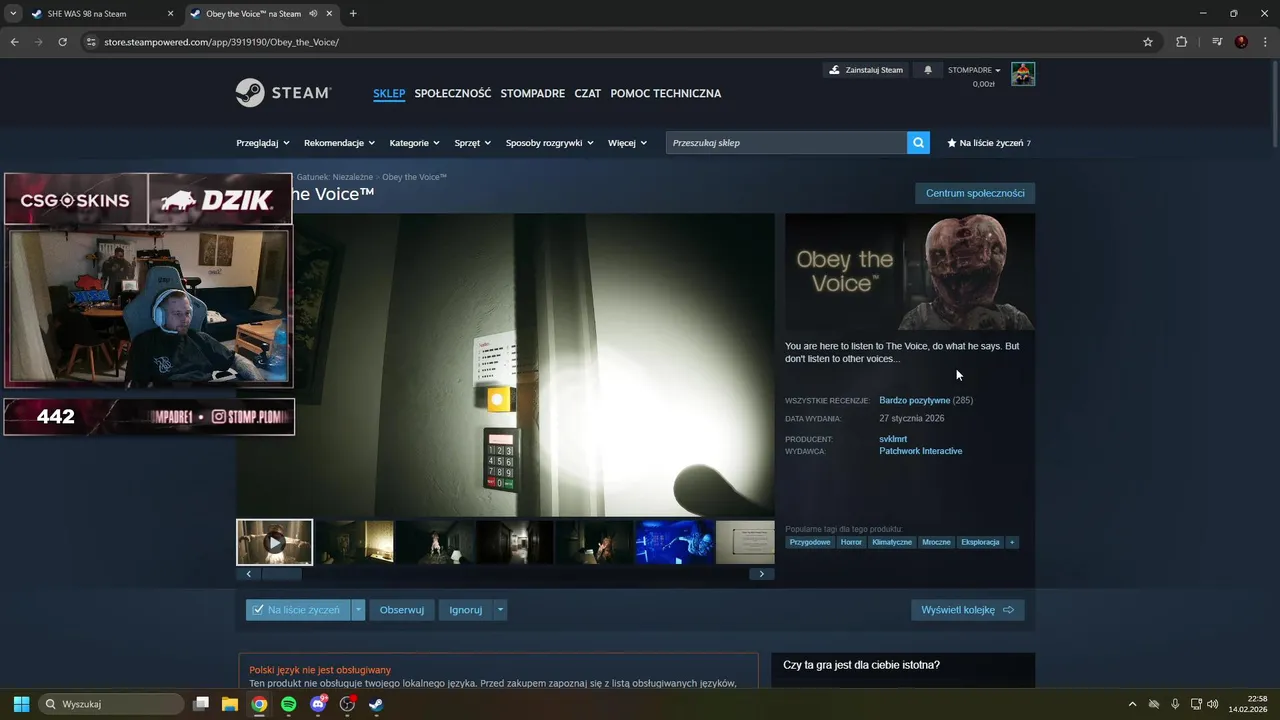The height and width of the screenshot is (720, 1280).
Task: Open the media control icon in Chrome toolbar
Action: pyautogui.click(x=1216, y=42)
